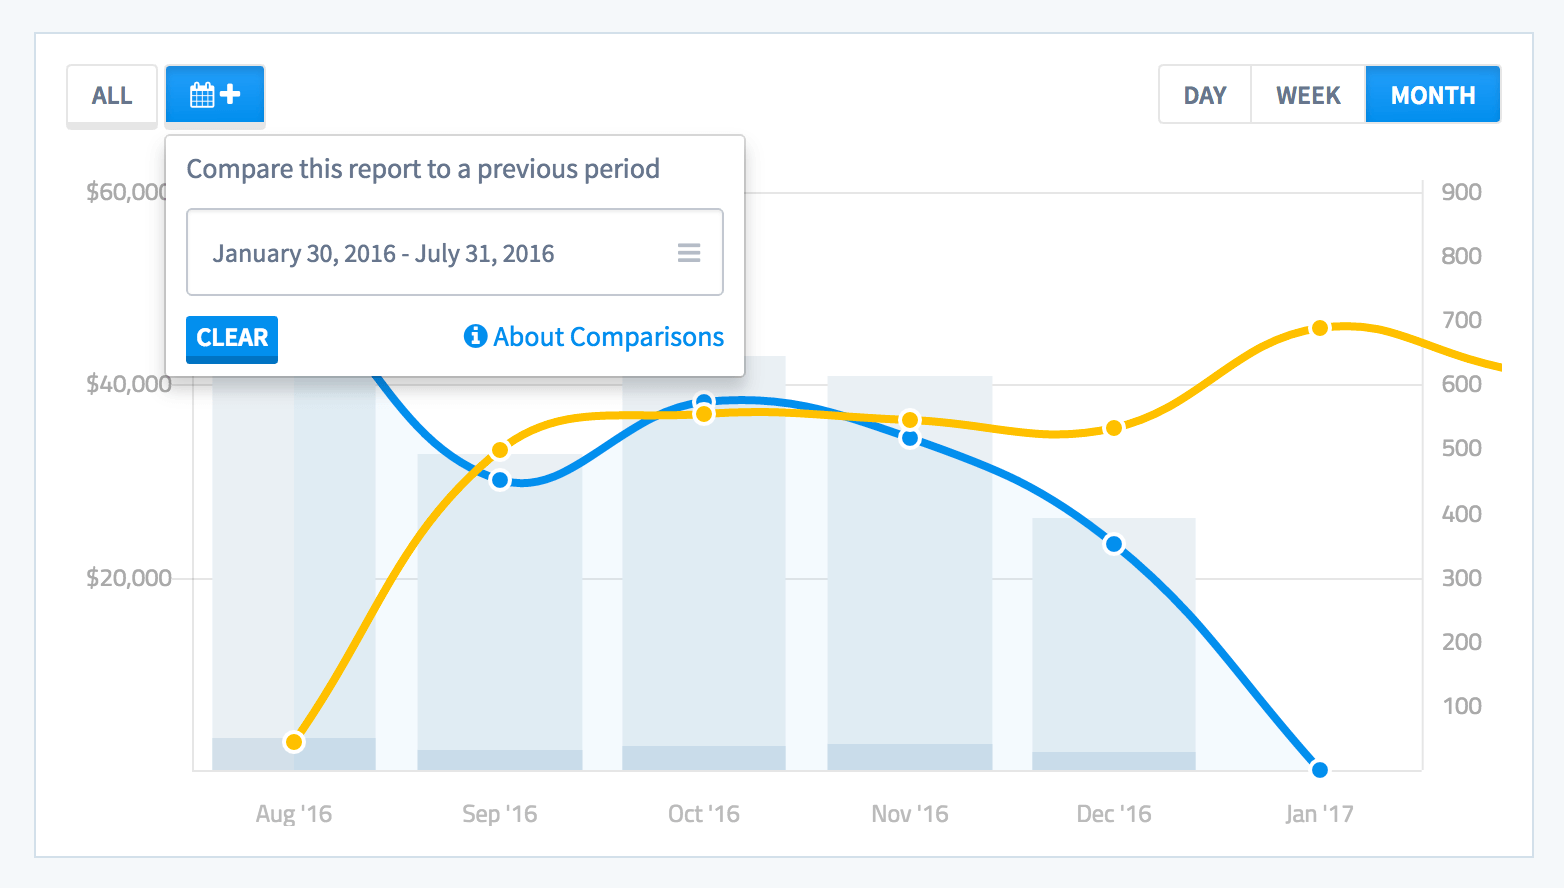Select the ALL tab

coord(111,95)
